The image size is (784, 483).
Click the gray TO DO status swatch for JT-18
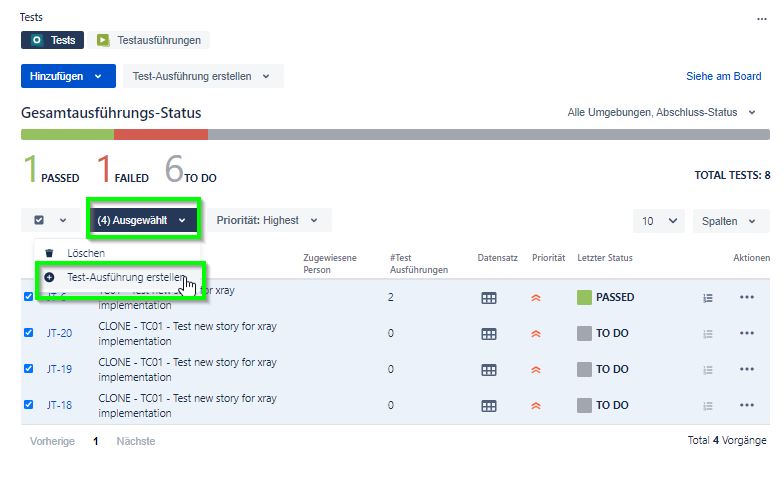584,406
